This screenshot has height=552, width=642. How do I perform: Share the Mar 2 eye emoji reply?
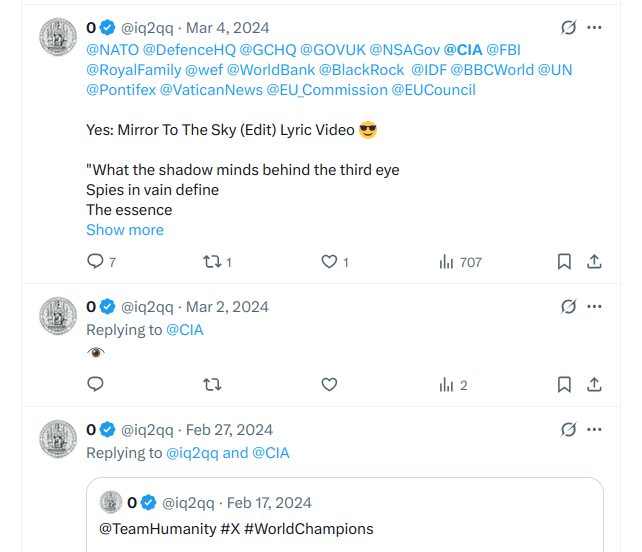tap(594, 384)
